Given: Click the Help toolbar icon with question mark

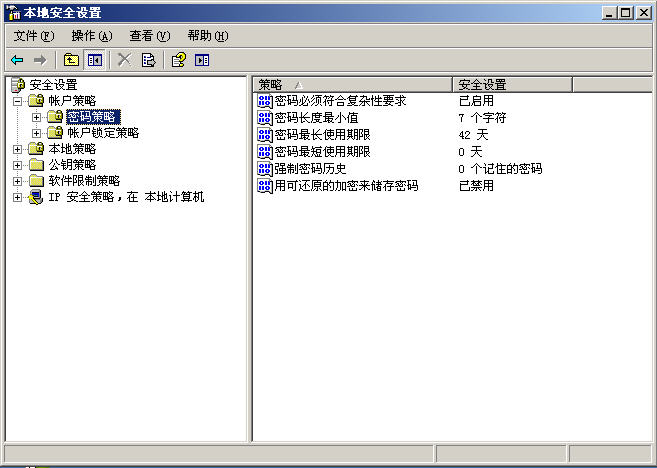Looking at the screenshot, I should [178, 60].
